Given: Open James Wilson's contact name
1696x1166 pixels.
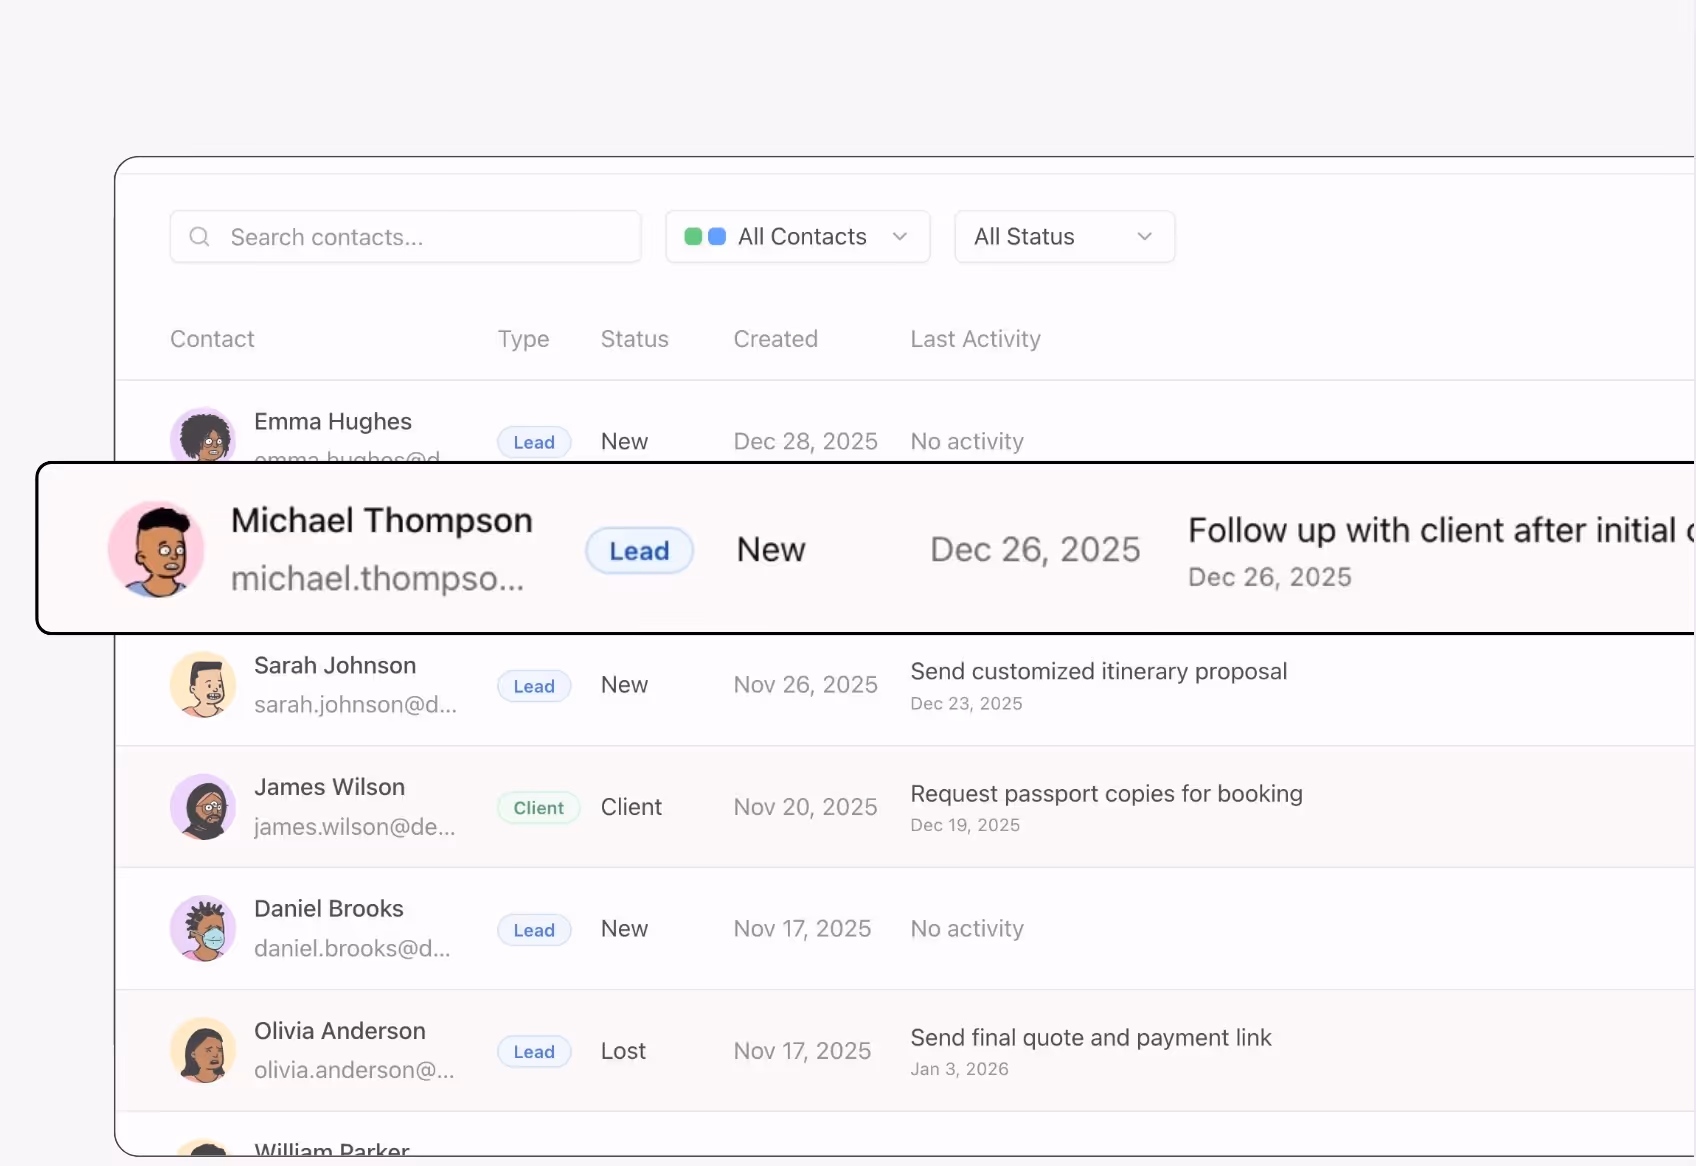Looking at the screenshot, I should tap(329, 787).
